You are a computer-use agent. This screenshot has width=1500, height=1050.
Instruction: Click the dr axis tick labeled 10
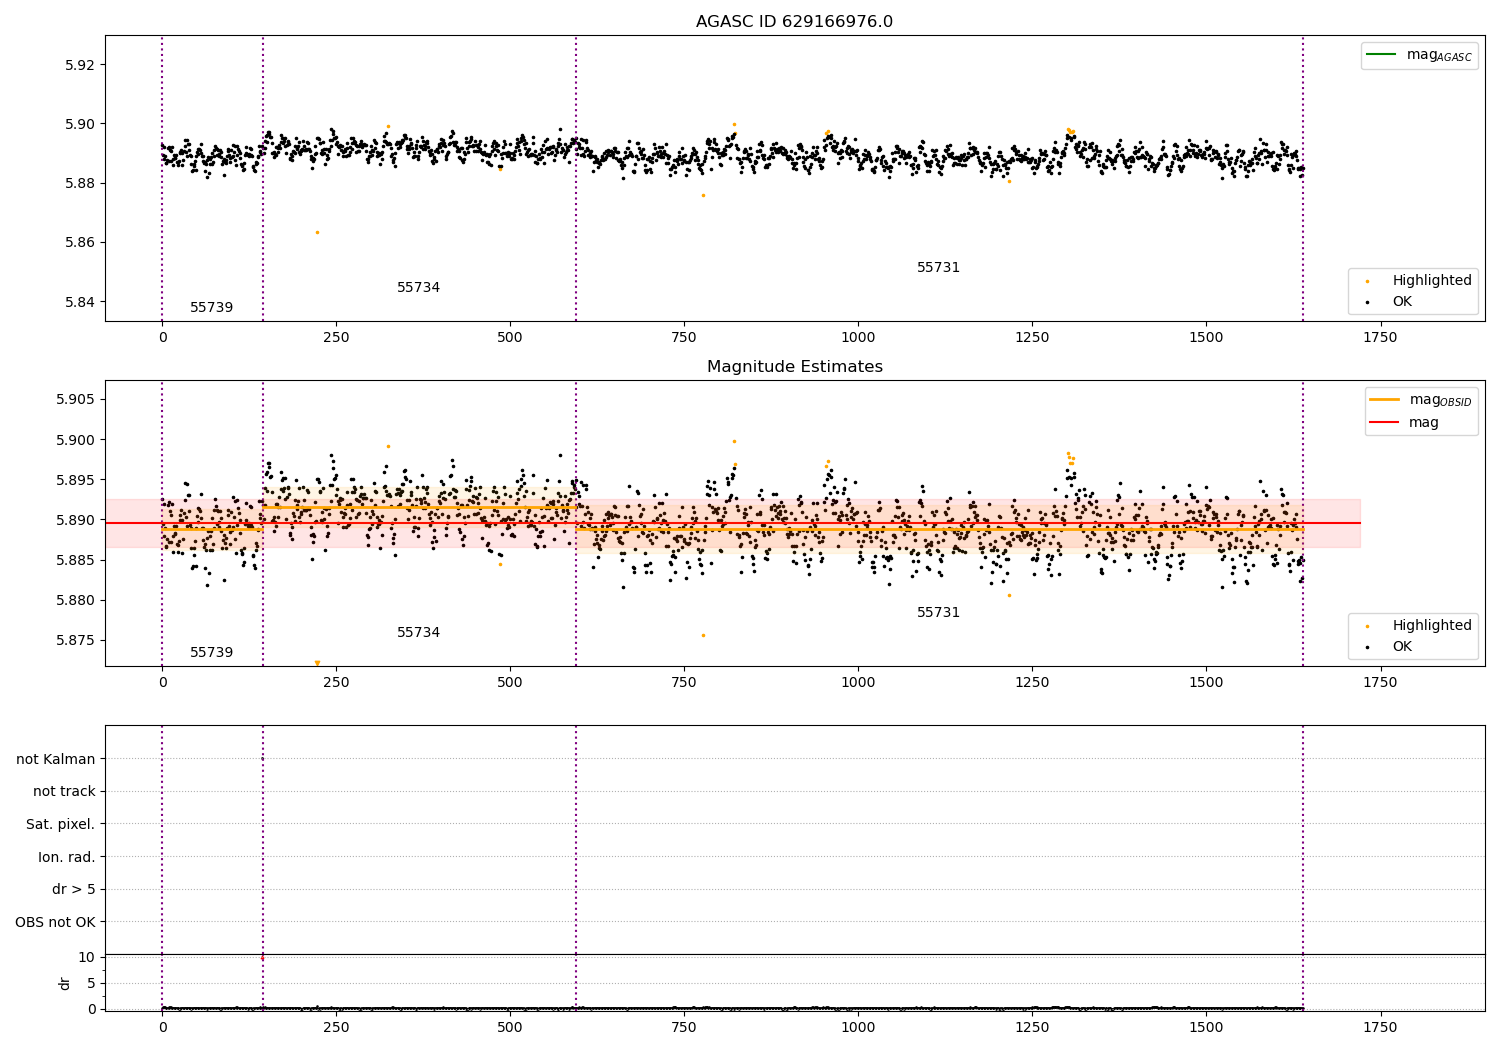pyautogui.click(x=87, y=957)
